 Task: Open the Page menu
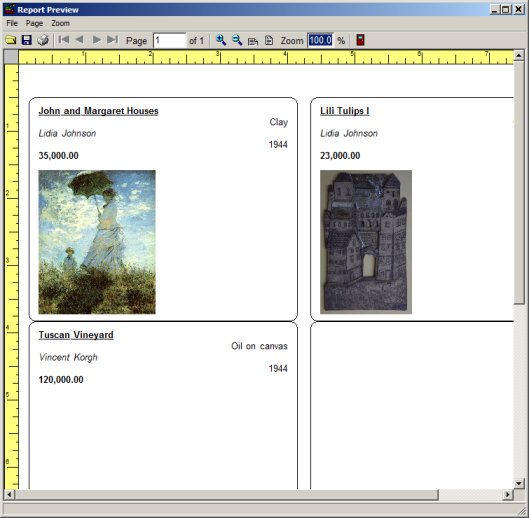coord(34,23)
